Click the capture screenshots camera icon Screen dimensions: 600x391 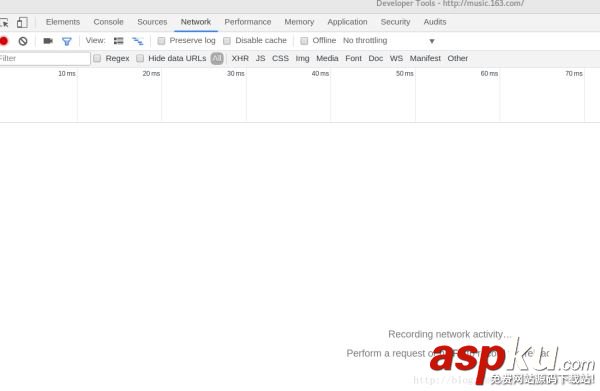point(48,41)
